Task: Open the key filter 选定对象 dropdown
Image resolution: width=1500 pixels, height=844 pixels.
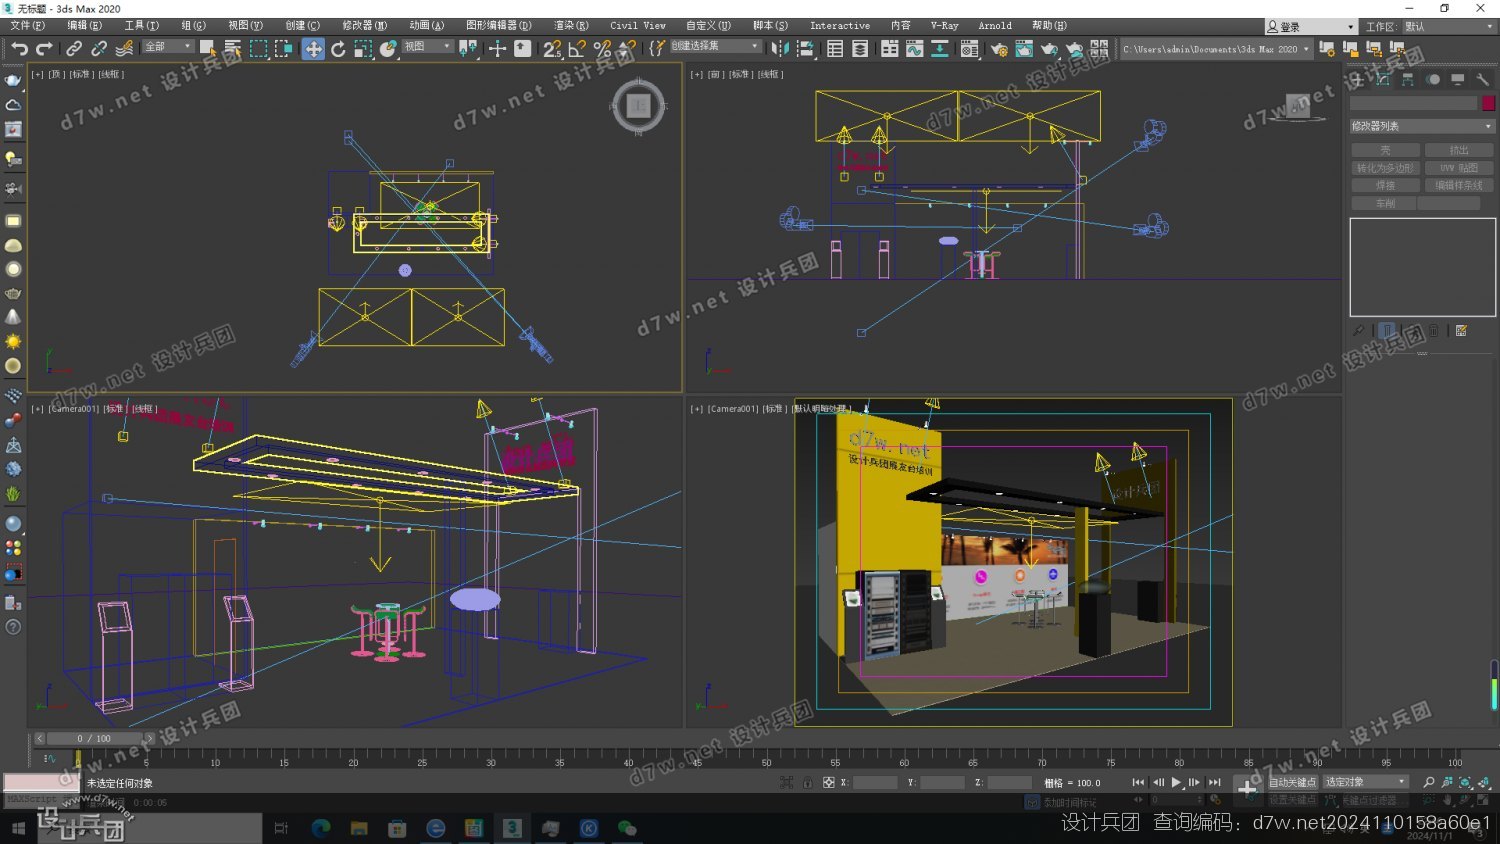Action: [1365, 782]
